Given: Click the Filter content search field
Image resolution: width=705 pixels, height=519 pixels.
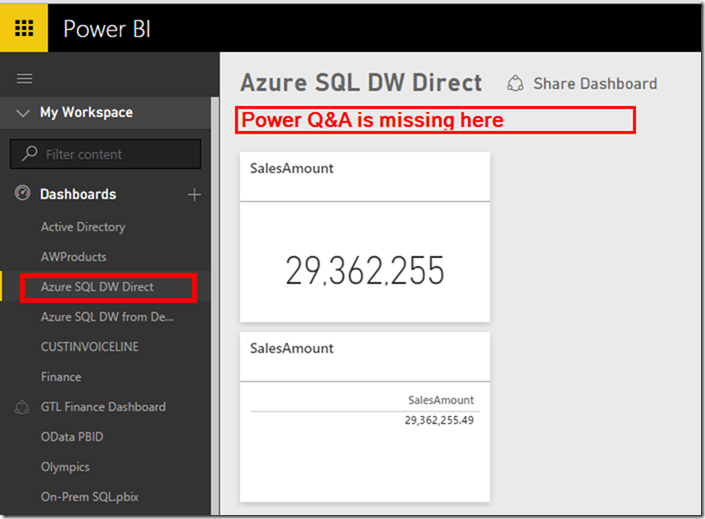Looking at the screenshot, I should [x=106, y=154].
